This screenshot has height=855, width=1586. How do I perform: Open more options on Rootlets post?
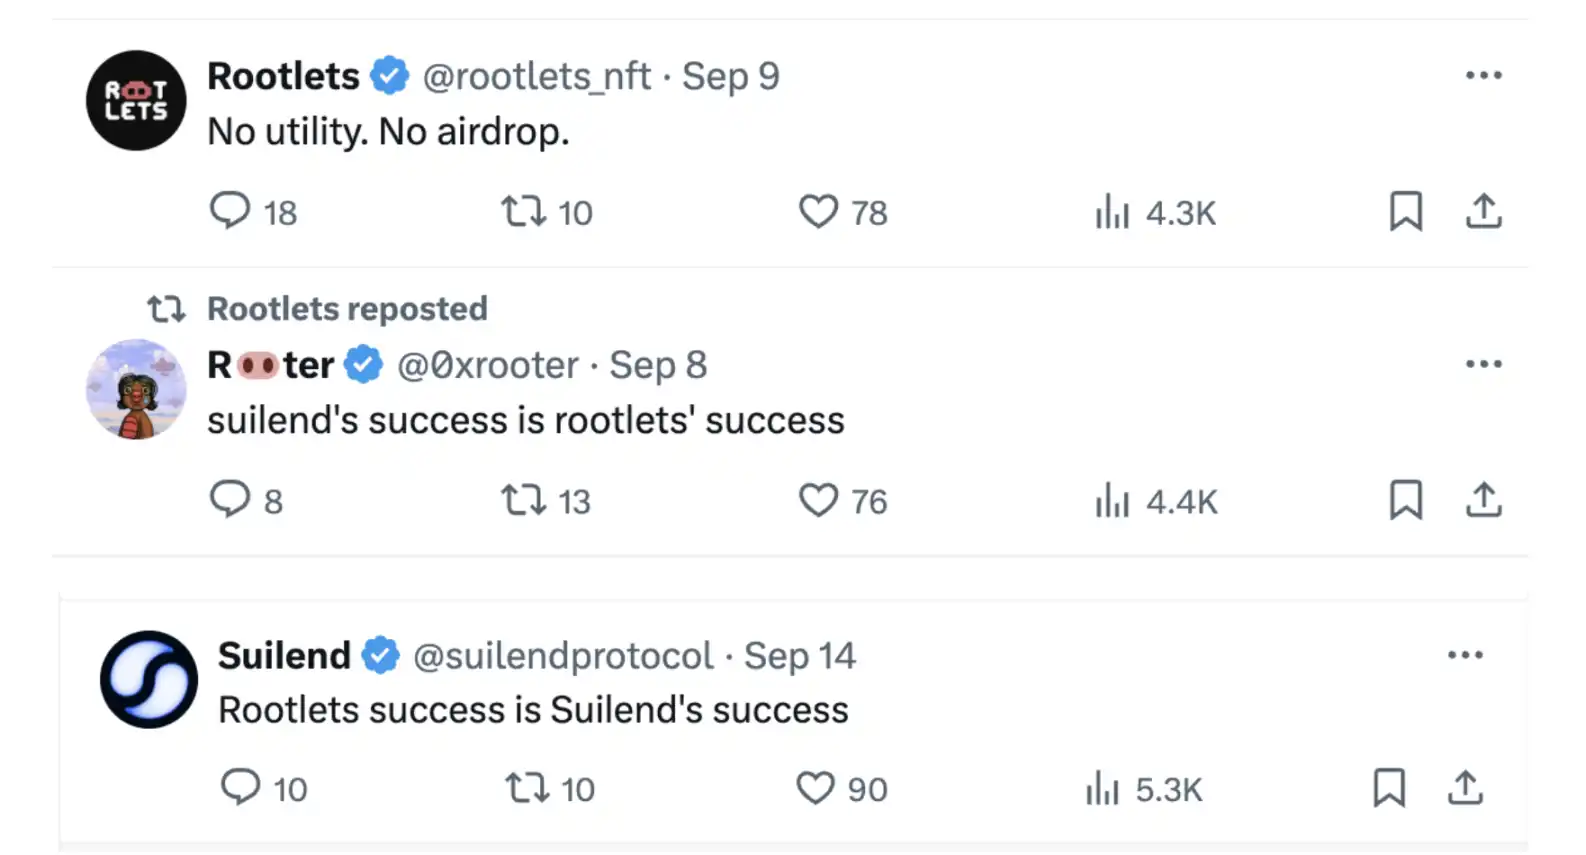tap(1483, 76)
